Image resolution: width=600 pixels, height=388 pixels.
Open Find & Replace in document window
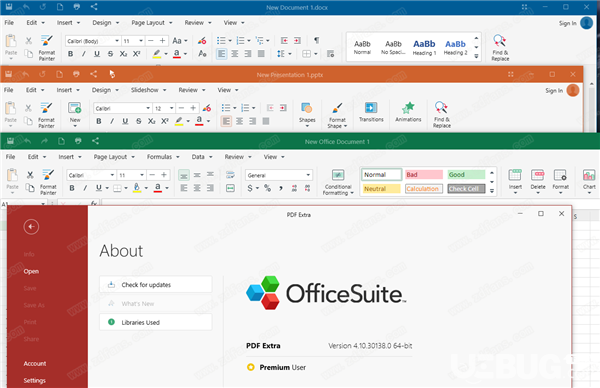click(500, 47)
